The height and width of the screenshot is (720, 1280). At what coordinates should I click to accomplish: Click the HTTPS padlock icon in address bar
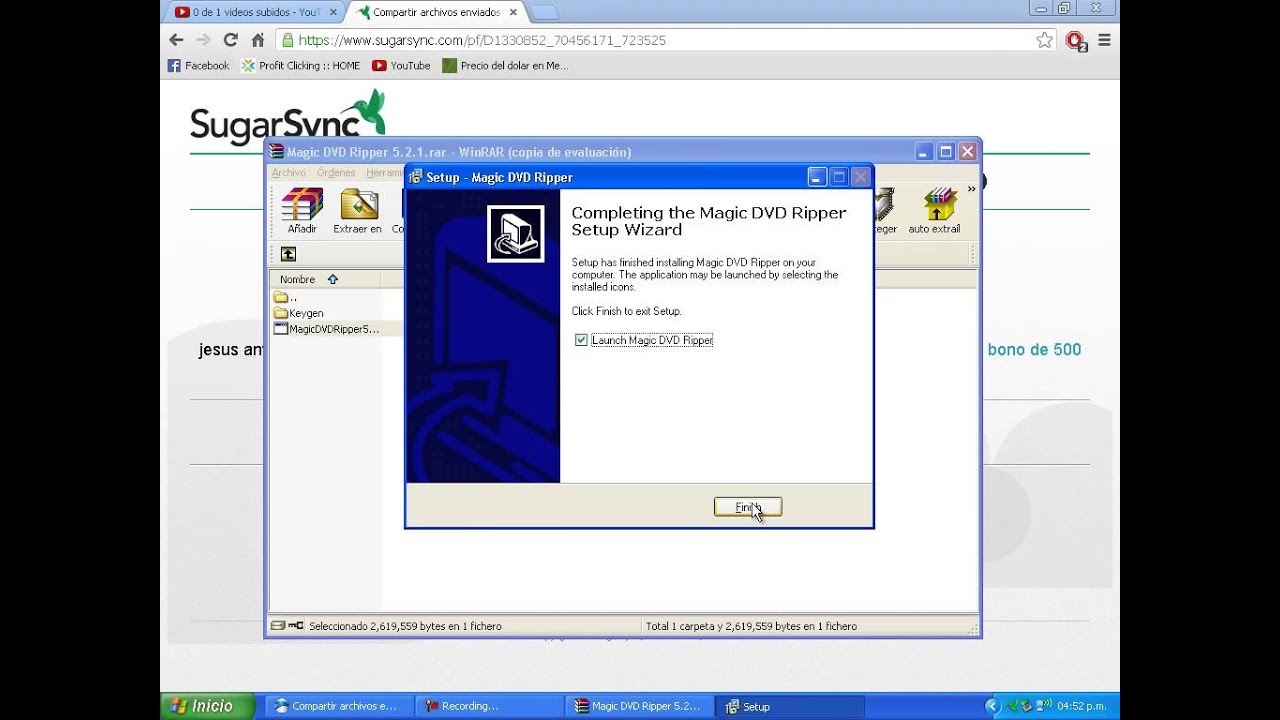click(288, 40)
